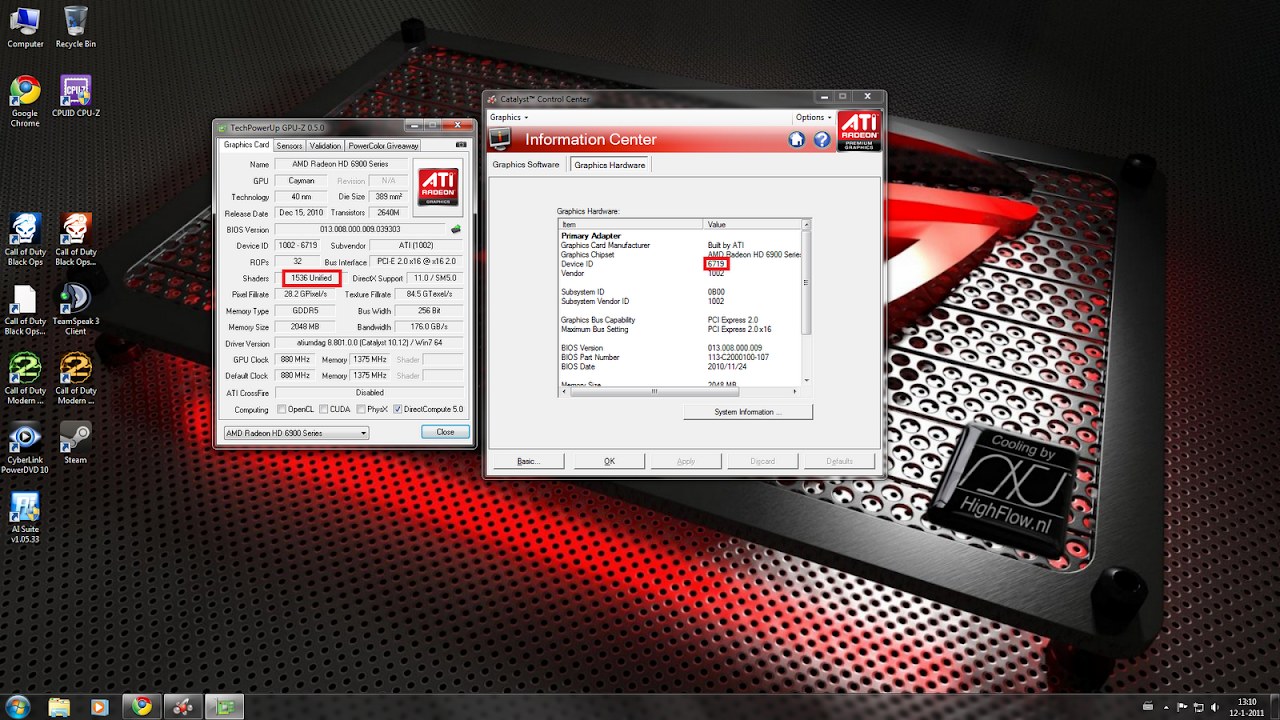Image resolution: width=1280 pixels, height=720 pixels.
Task: Expand the AMD Radeon HD 6900 Series dropdown
Action: 295,433
